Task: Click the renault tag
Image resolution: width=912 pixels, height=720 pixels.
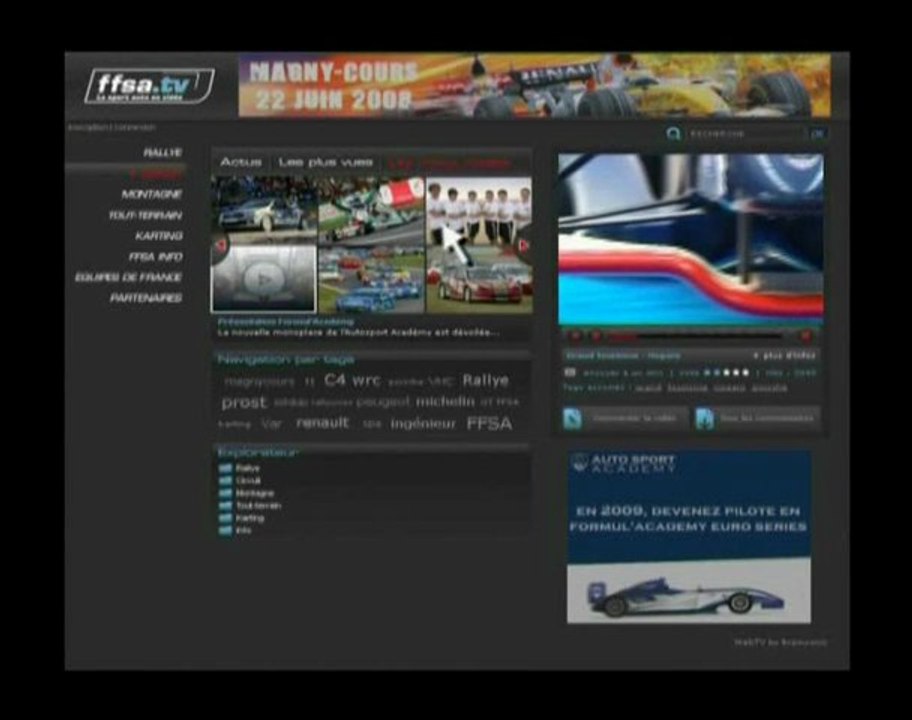Action: tap(323, 423)
